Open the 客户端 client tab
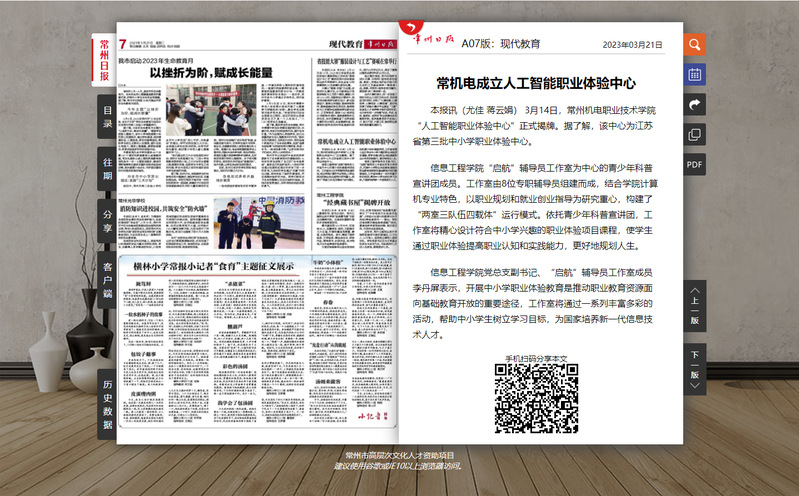 pos(106,280)
